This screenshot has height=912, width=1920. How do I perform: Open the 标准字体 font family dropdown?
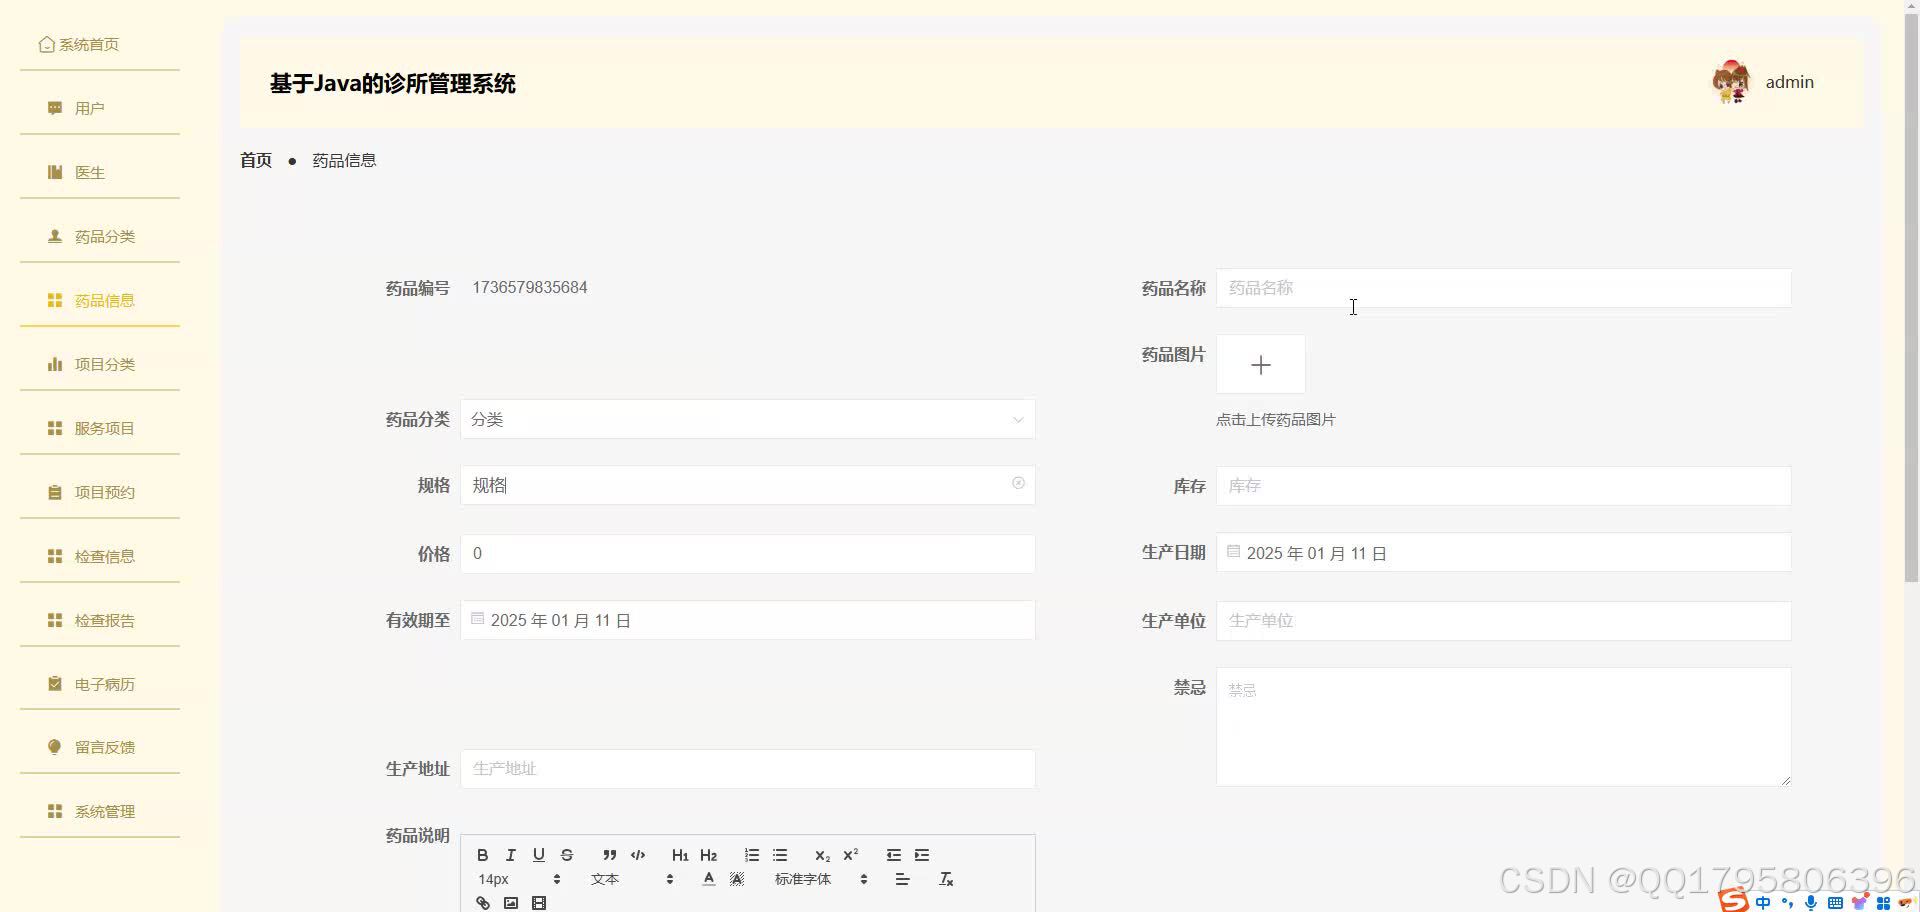tap(803, 879)
